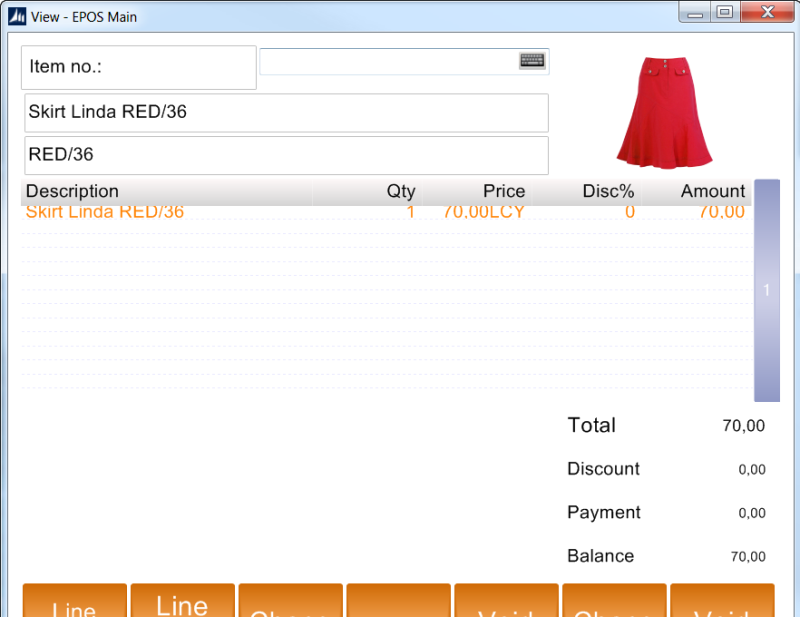800x617 pixels.
Task: Click the EPOS application icon in title bar
Action: point(17,16)
